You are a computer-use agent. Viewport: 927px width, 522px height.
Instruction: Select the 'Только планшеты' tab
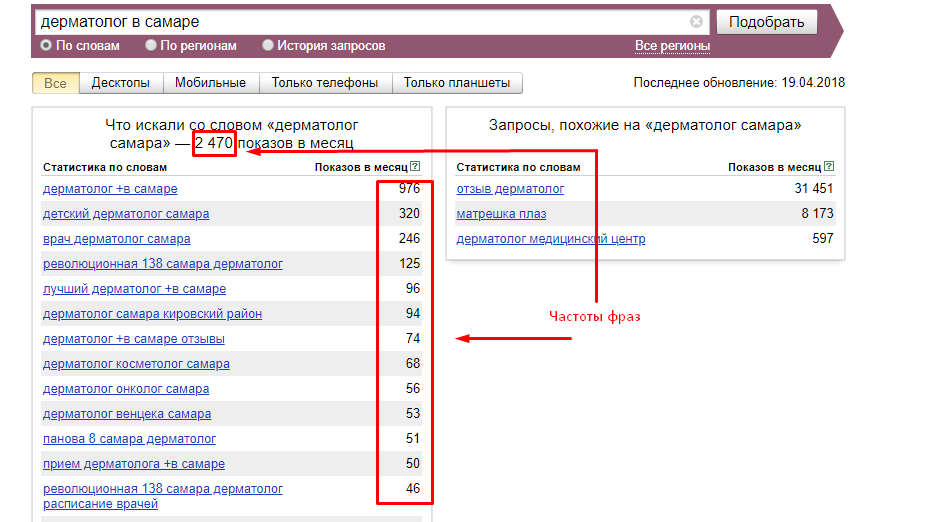[457, 83]
